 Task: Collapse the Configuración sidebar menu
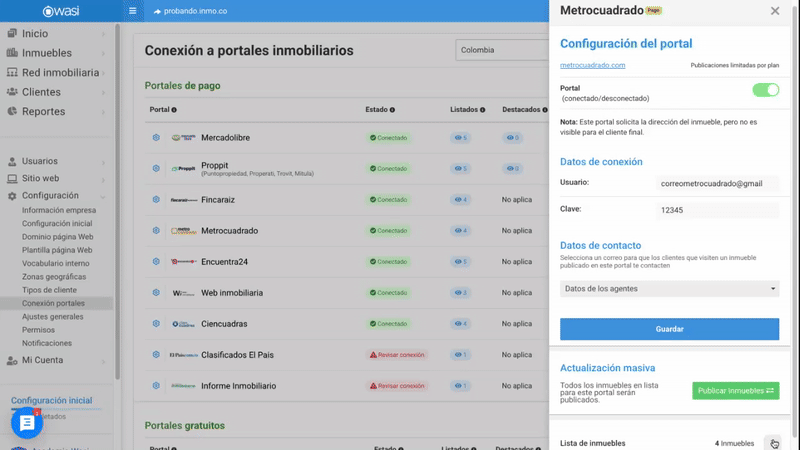click(56, 195)
